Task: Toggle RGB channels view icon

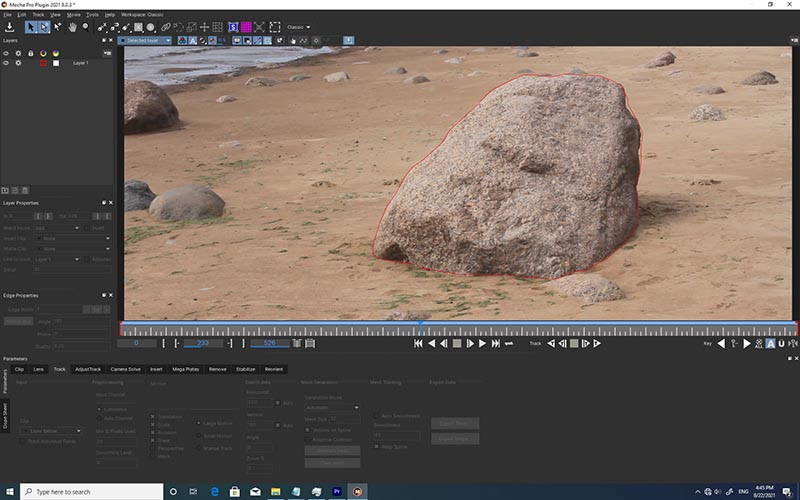Action: tap(182, 40)
